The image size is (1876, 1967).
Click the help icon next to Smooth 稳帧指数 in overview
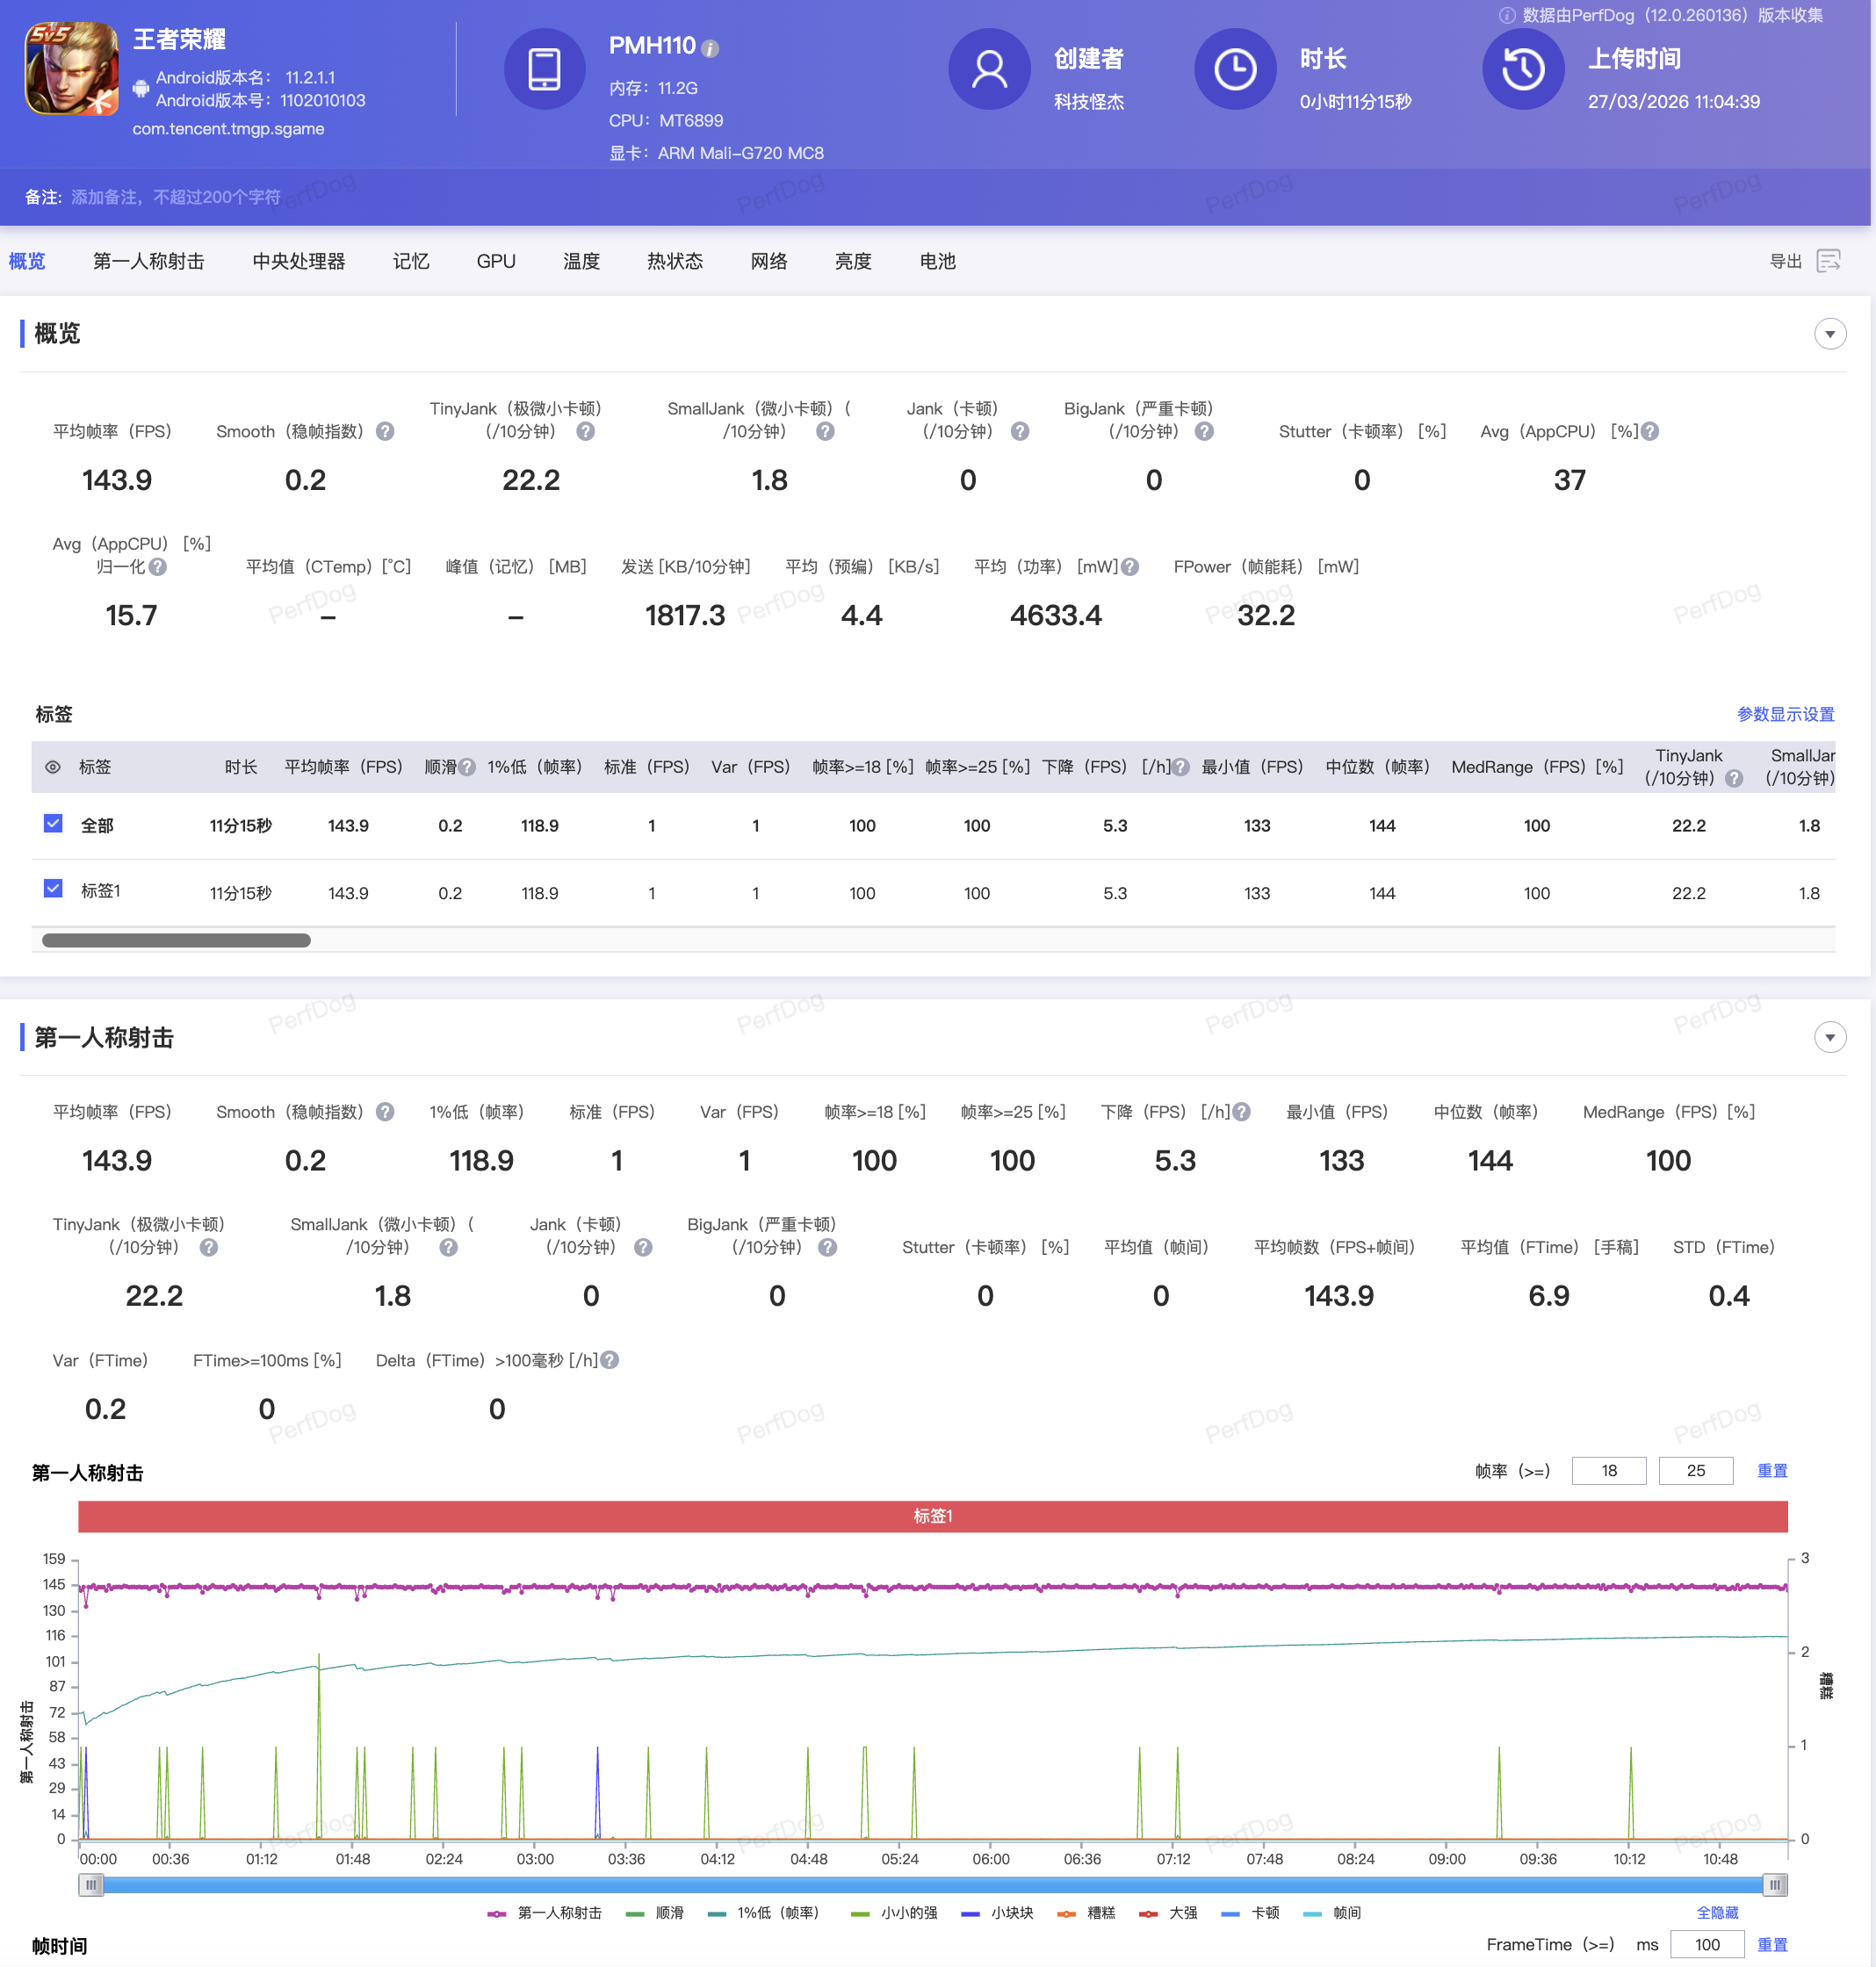tap(385, 431)
